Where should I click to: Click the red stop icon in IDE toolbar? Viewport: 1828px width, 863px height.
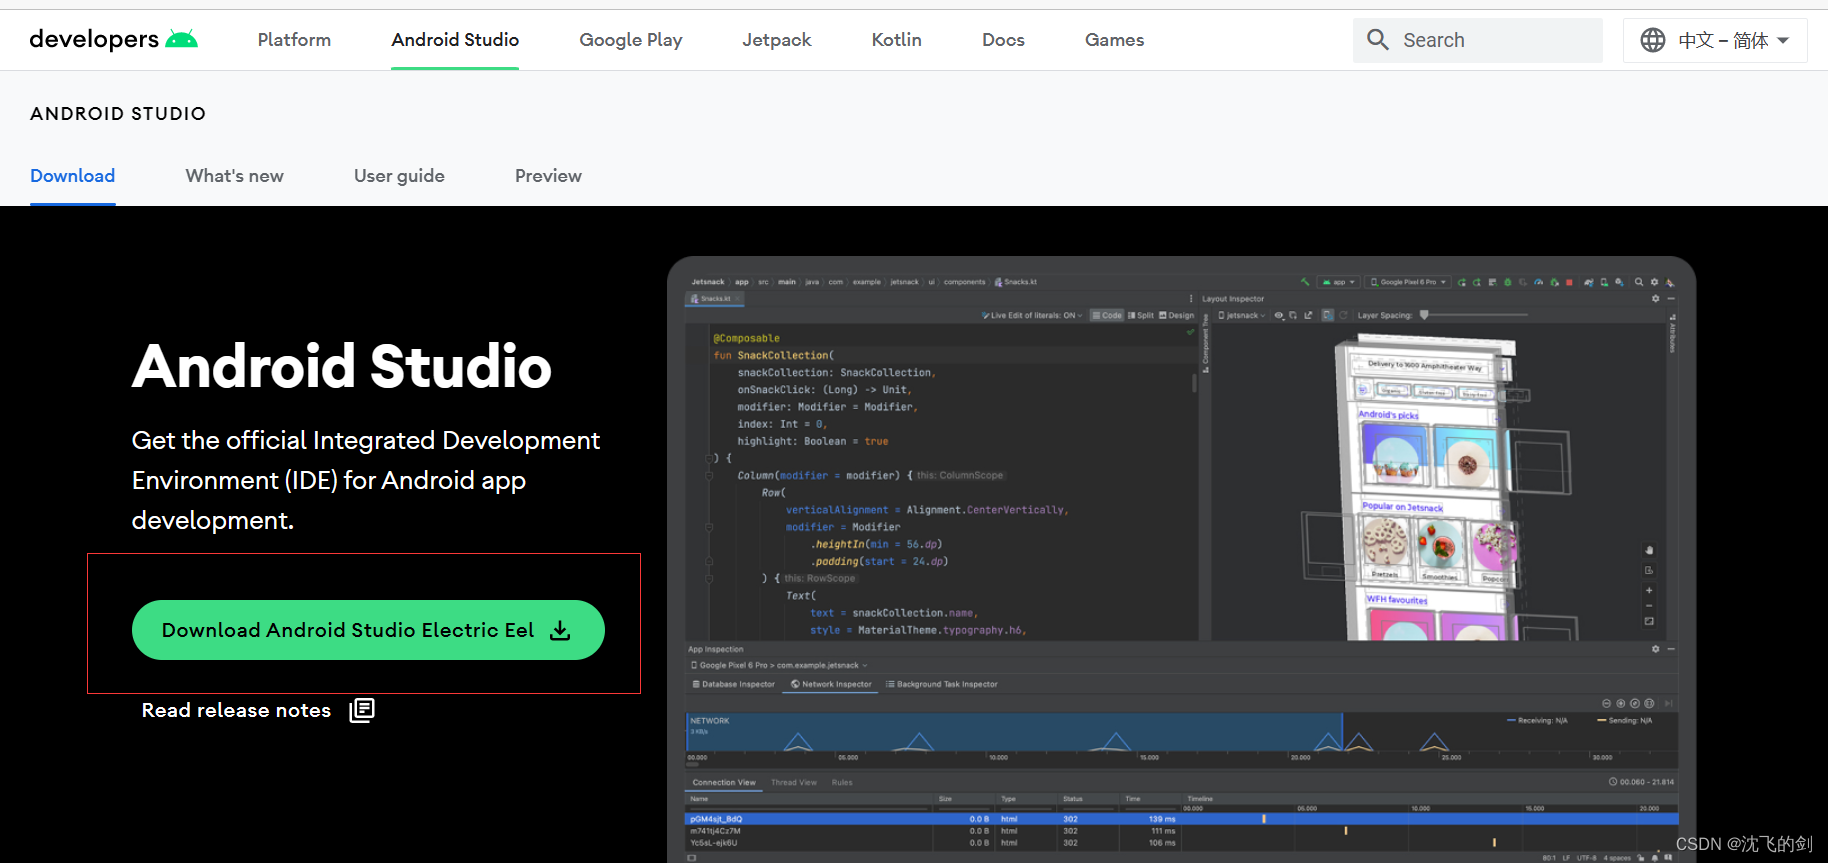pos(1569,282)
